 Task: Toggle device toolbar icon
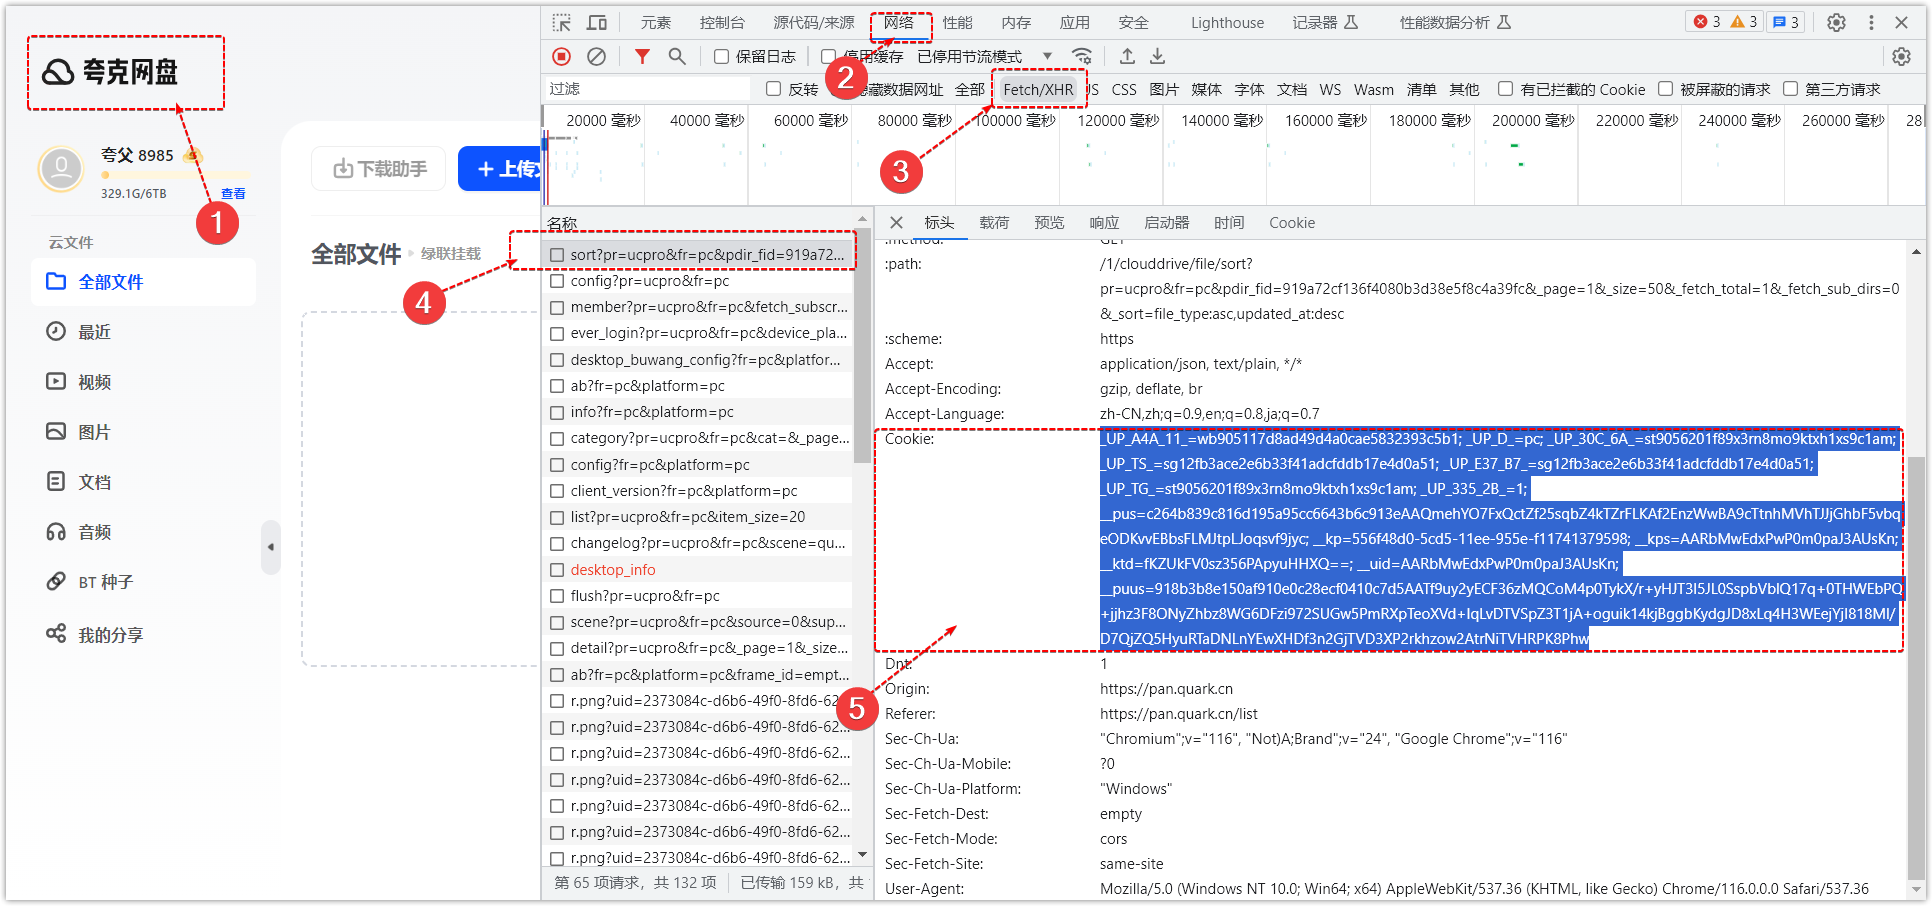[597, 22]
